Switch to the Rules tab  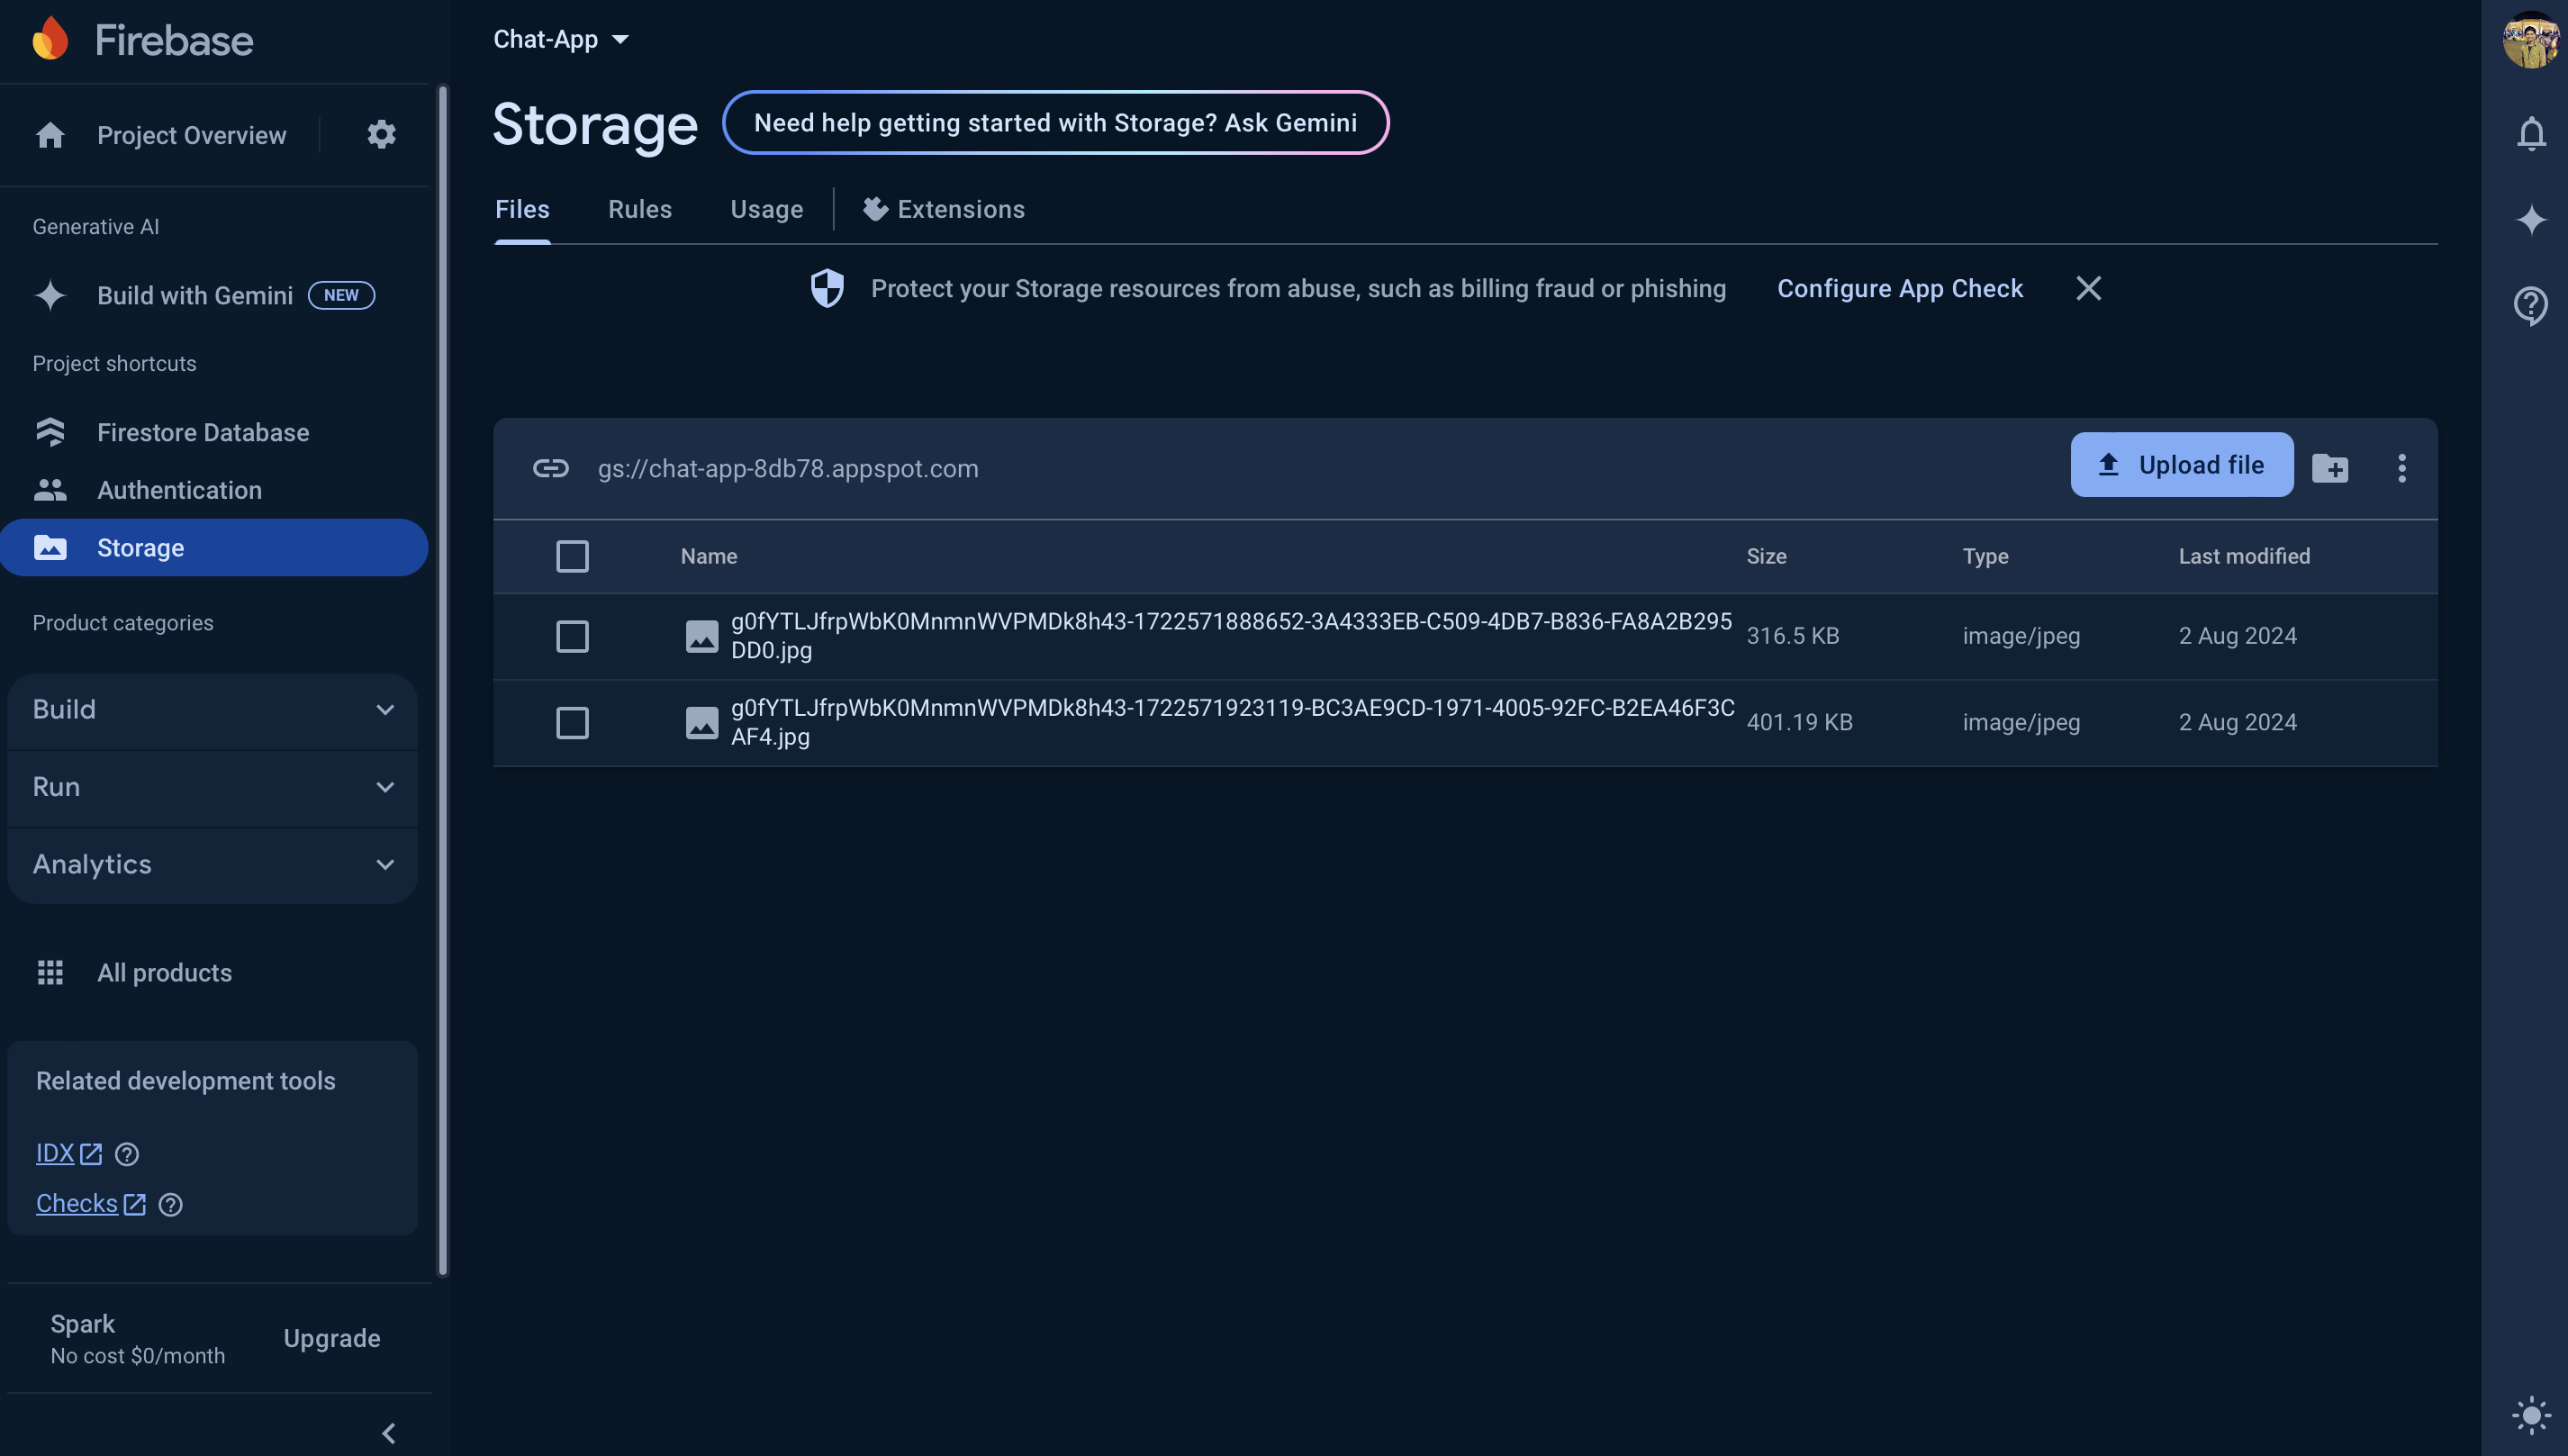pos(640,209)
